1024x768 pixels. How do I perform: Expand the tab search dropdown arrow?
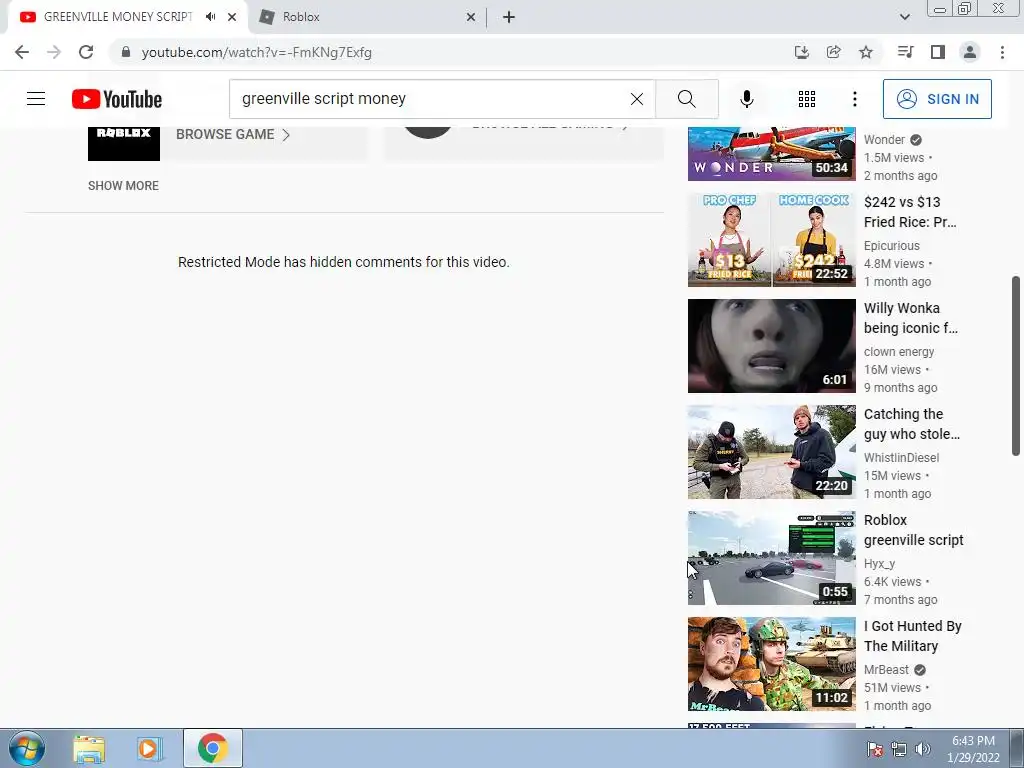[904, 17]
